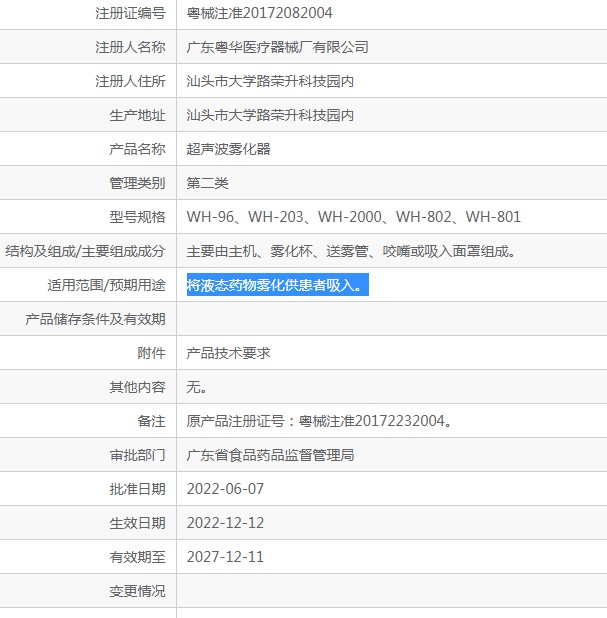
Task: Click the label 变更情况
Action: pos(137,591)
